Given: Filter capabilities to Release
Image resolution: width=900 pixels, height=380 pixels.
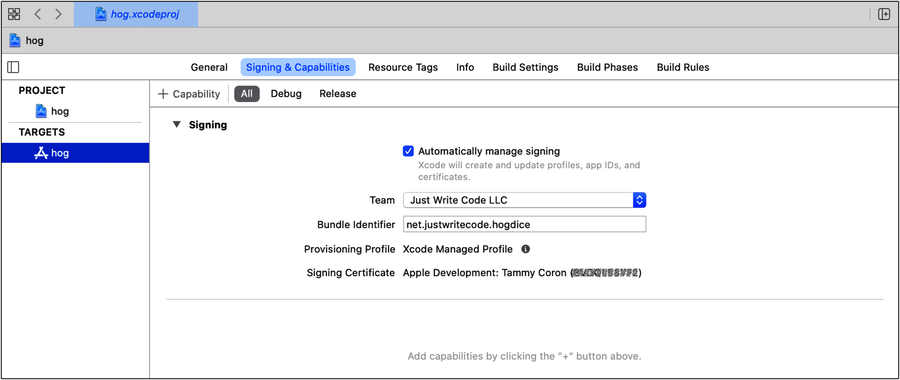Looking at the screenshot, I should click(x=338, y=94).
